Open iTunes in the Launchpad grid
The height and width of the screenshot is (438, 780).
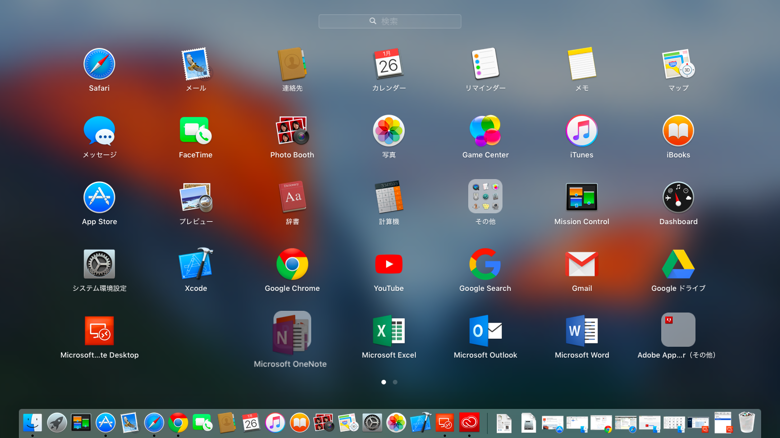[x=582, y=131]
